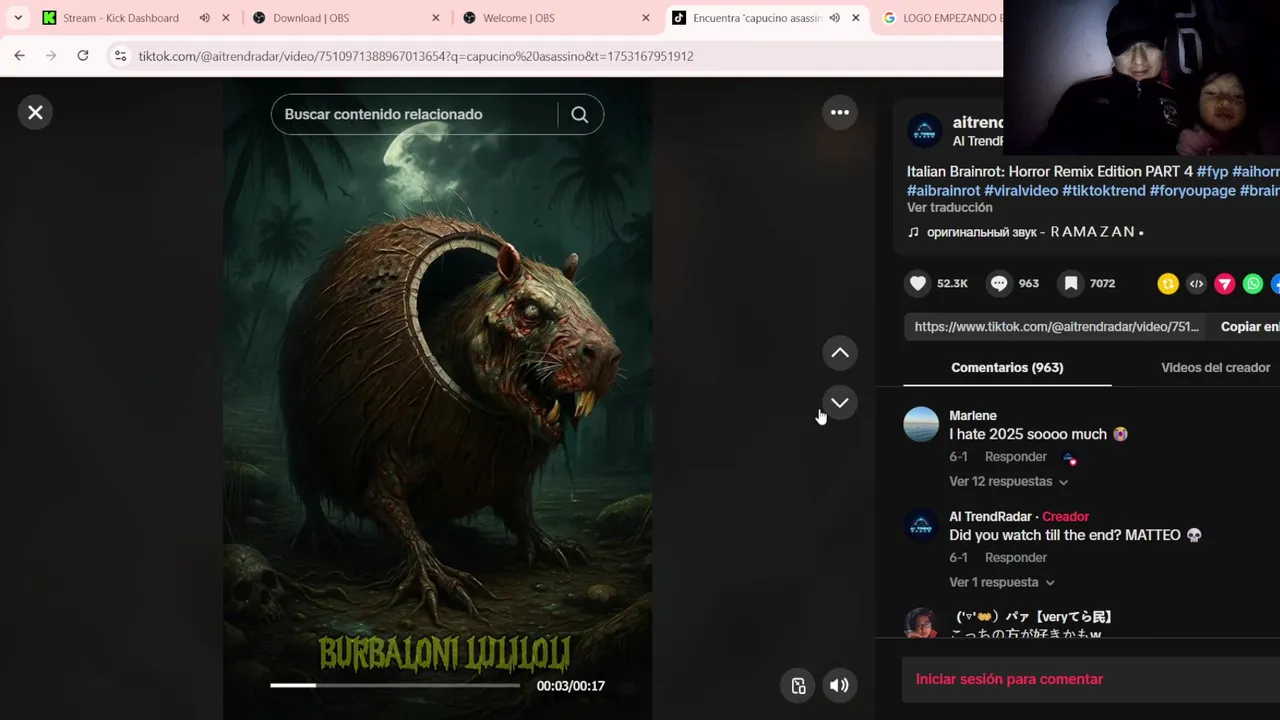This screenshot has width=1280, height=720.
Task: Open the tab search dropdown arrow
Action: coord(18,18)
